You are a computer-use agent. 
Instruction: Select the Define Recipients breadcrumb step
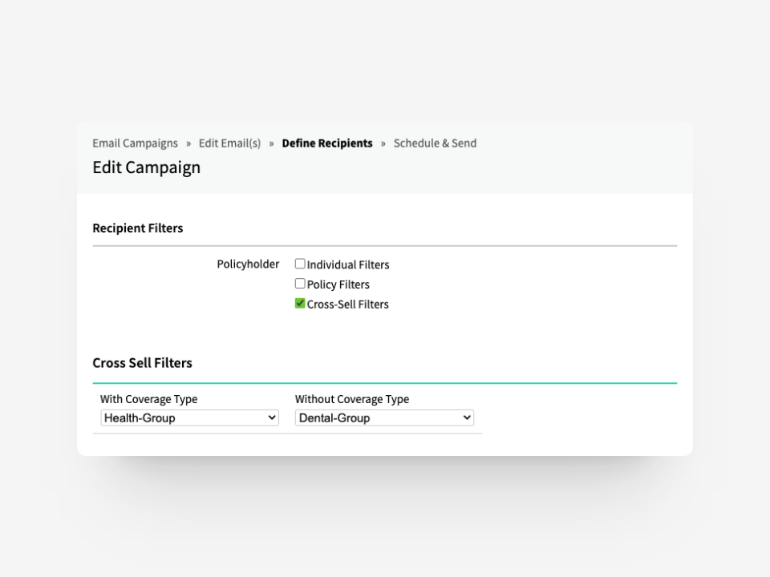click(327, 143)
